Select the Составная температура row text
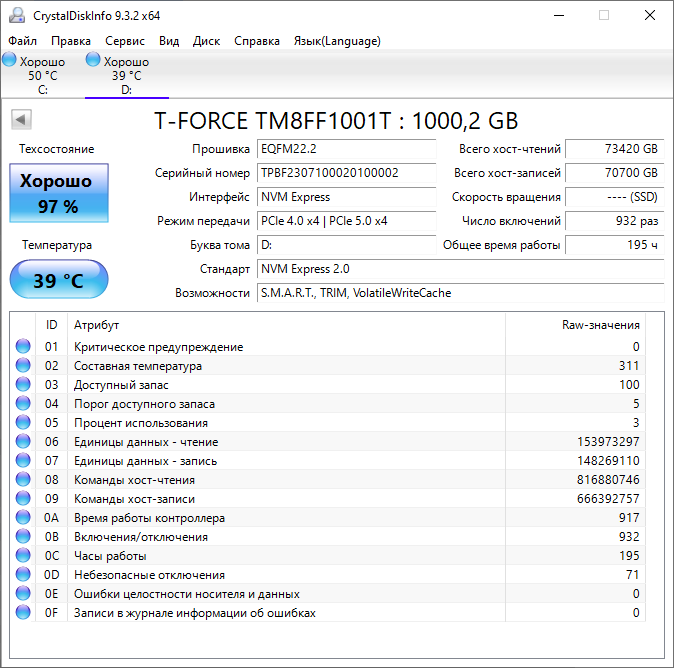 [138, 366]
